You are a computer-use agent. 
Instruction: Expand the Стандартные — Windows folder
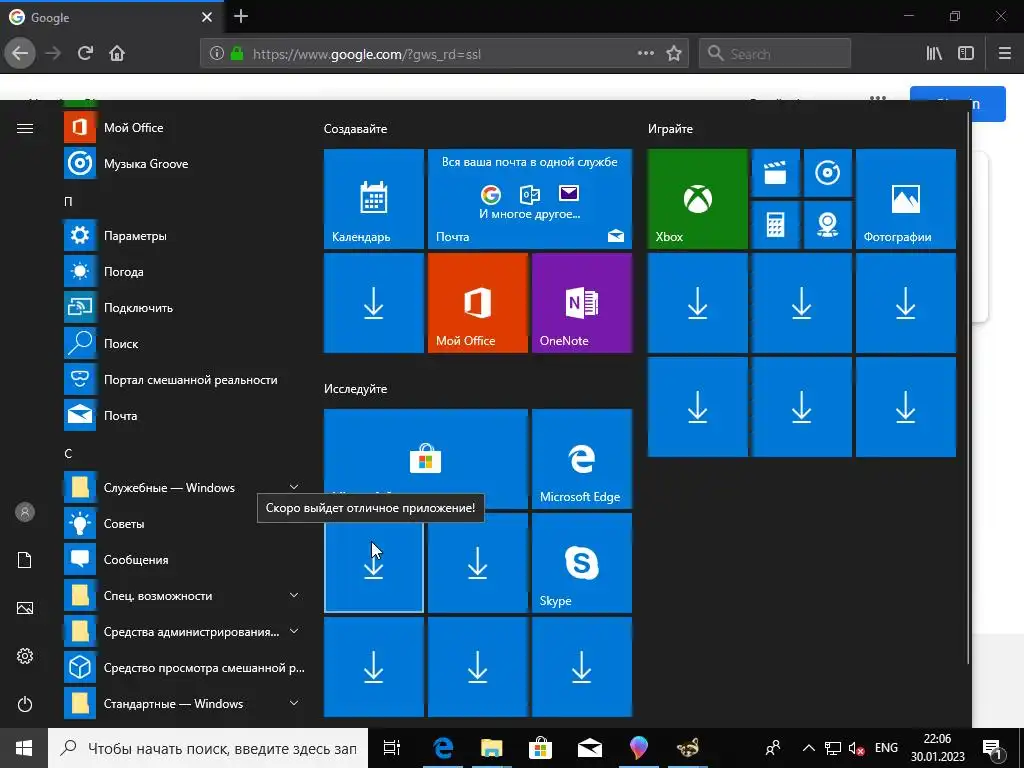(185, 703)
